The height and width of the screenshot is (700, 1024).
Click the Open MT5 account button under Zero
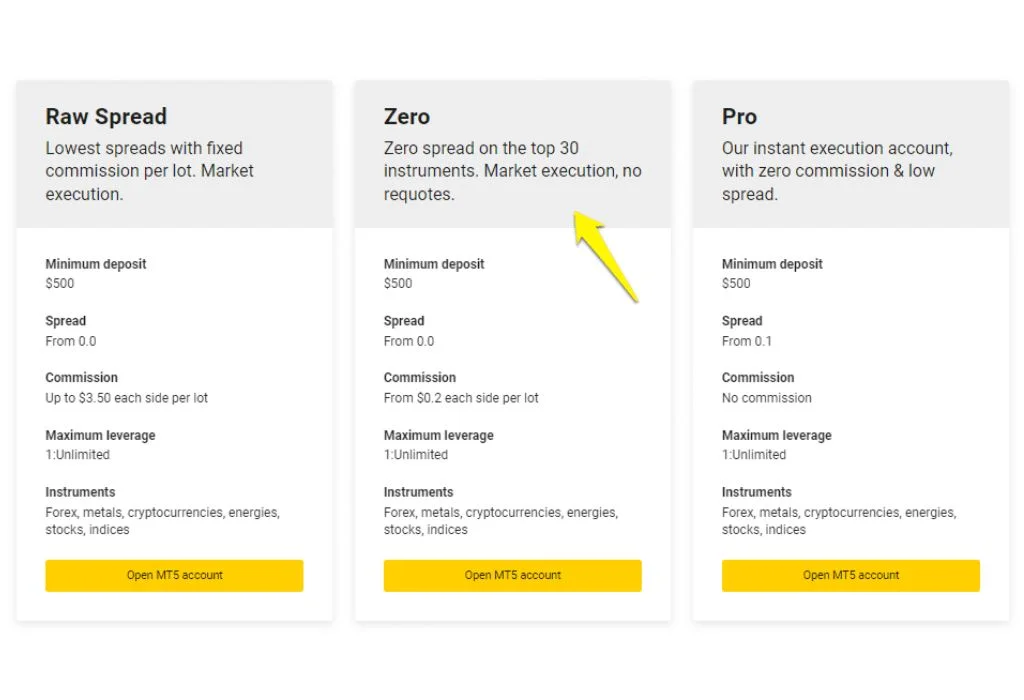coord(512,575)
